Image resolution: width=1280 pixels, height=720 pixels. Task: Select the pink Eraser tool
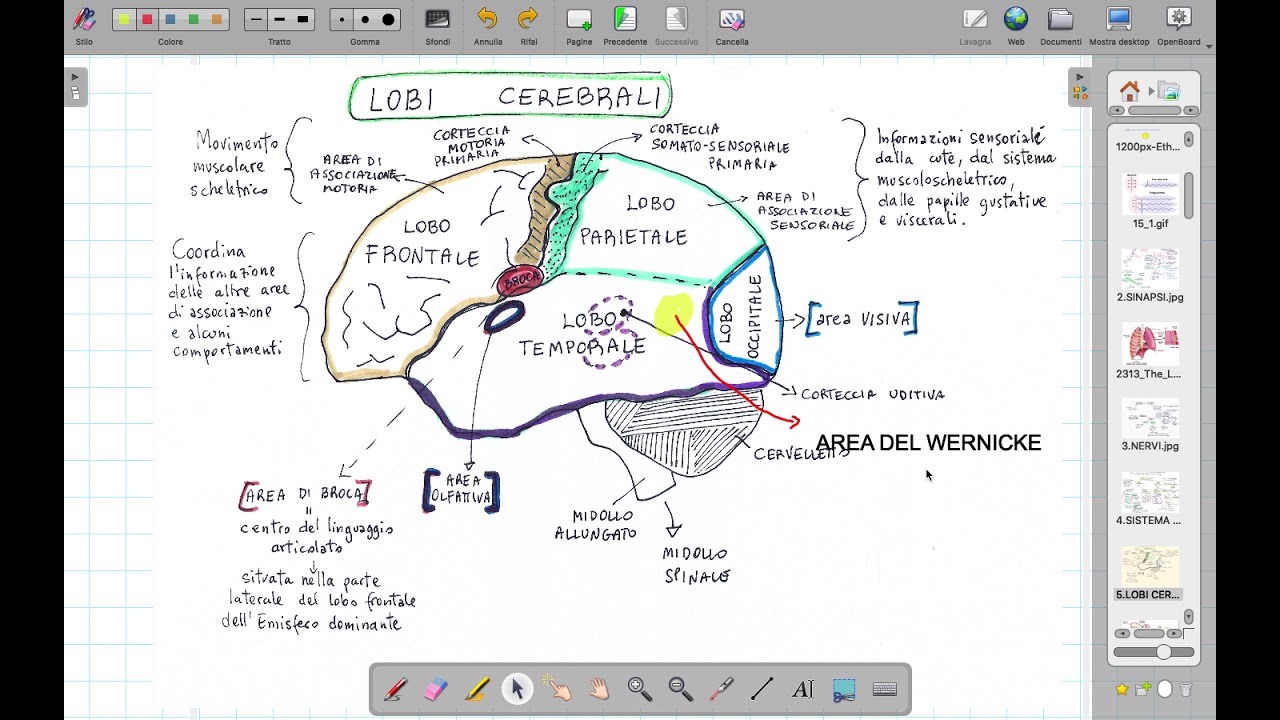click(x=436, y=689)
